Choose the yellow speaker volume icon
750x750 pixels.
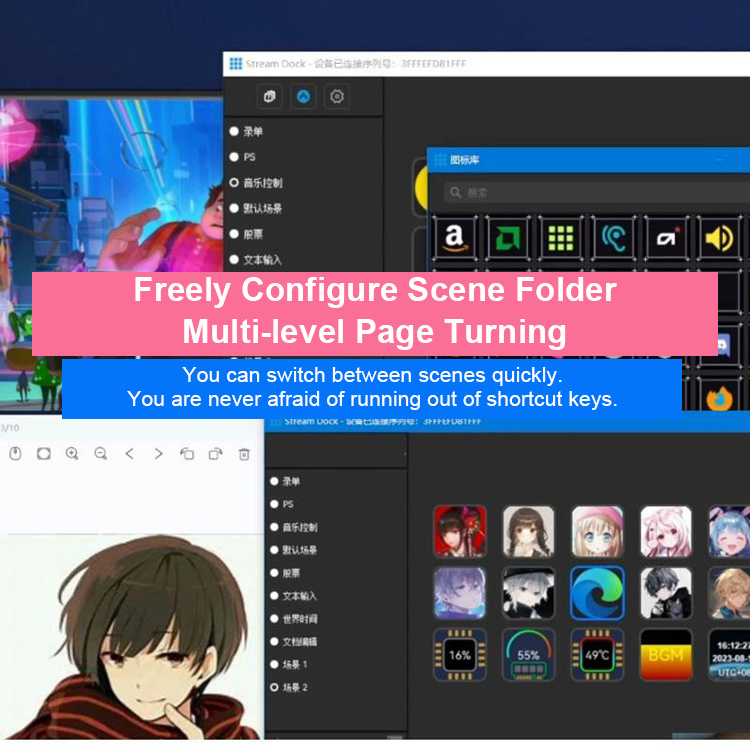coord(718,238)
